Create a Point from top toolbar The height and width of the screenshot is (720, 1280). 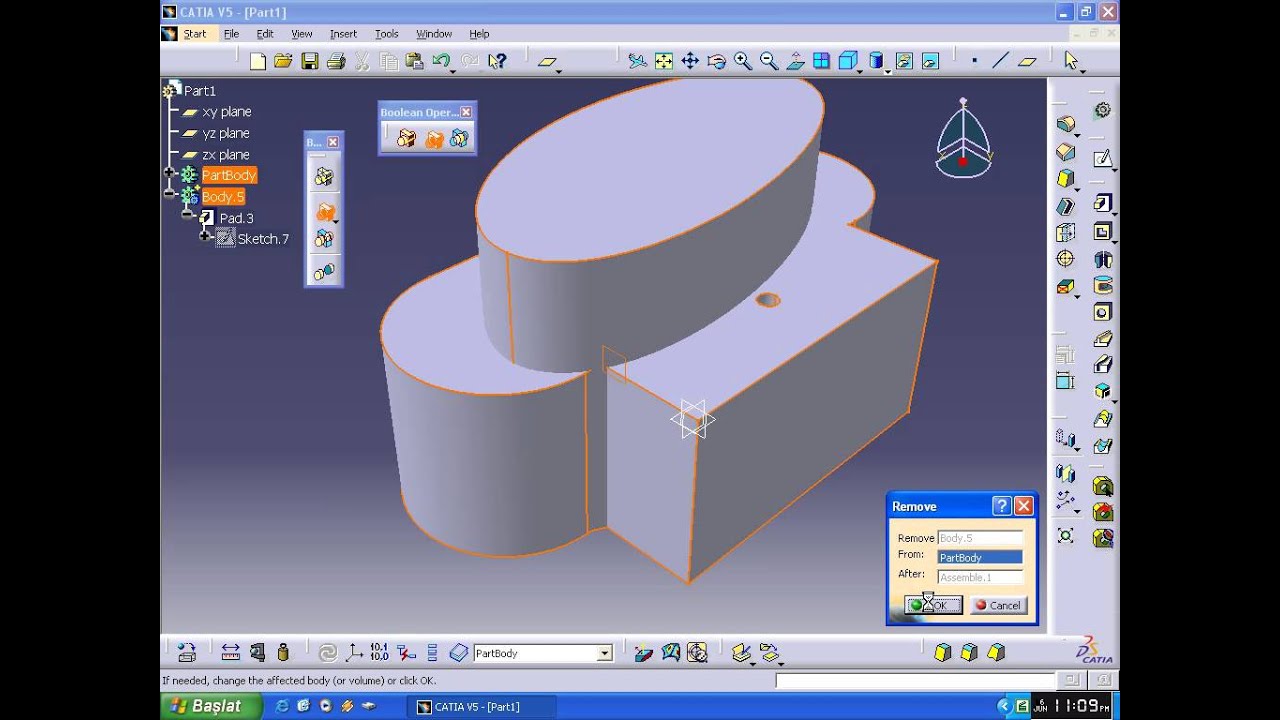pos(974,61)
